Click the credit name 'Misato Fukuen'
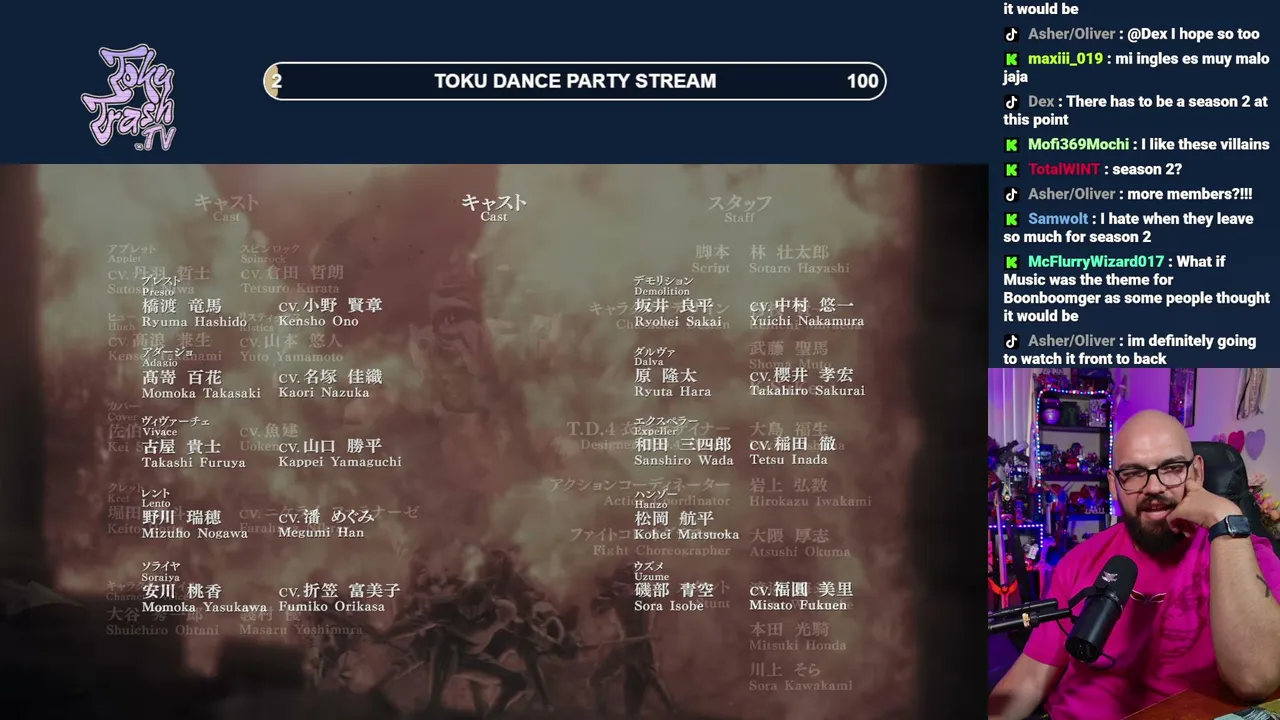The image size is (1280, 720). tap(799, 605)
